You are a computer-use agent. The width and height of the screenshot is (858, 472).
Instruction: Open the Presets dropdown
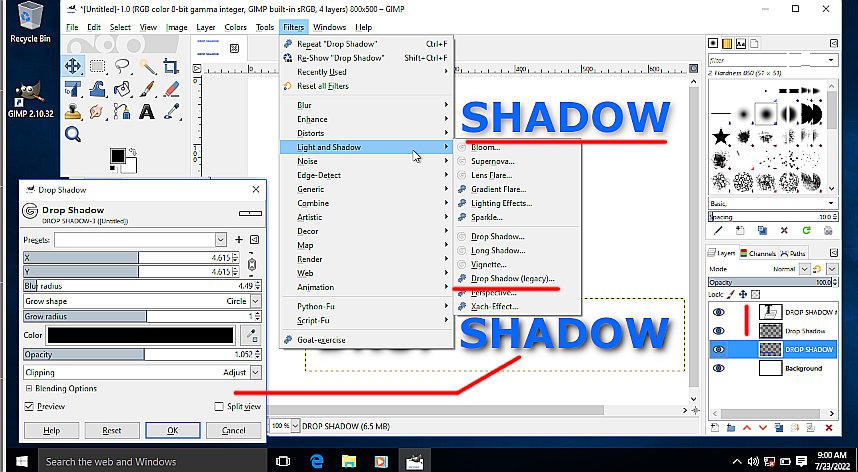tap(221, 240)
